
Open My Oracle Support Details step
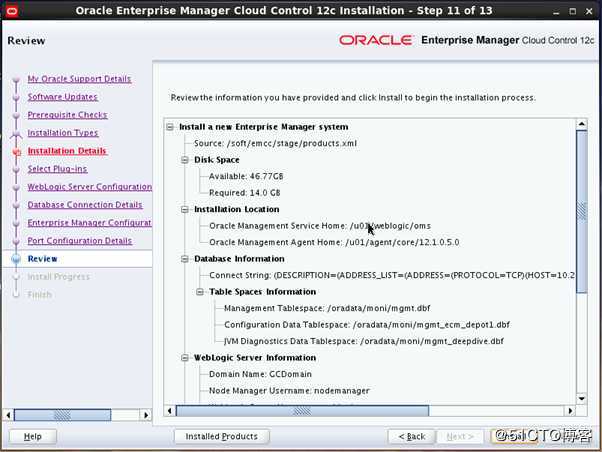click(x=79, y=79)
